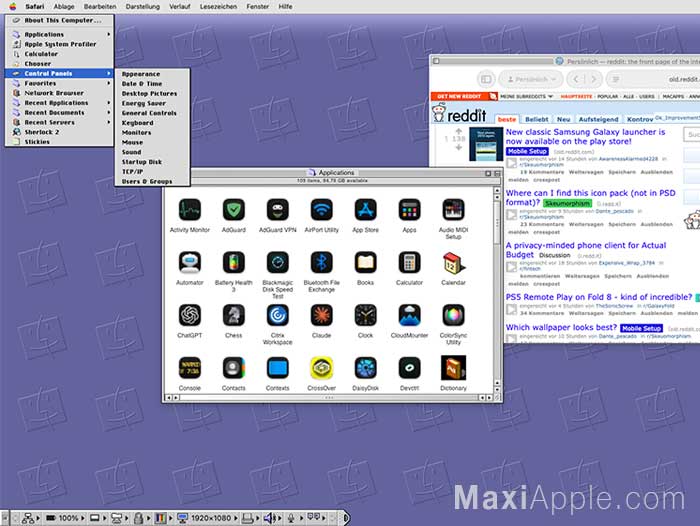Click GET NEW REDDIT button

pyautogui.click(x=464, y=96)
